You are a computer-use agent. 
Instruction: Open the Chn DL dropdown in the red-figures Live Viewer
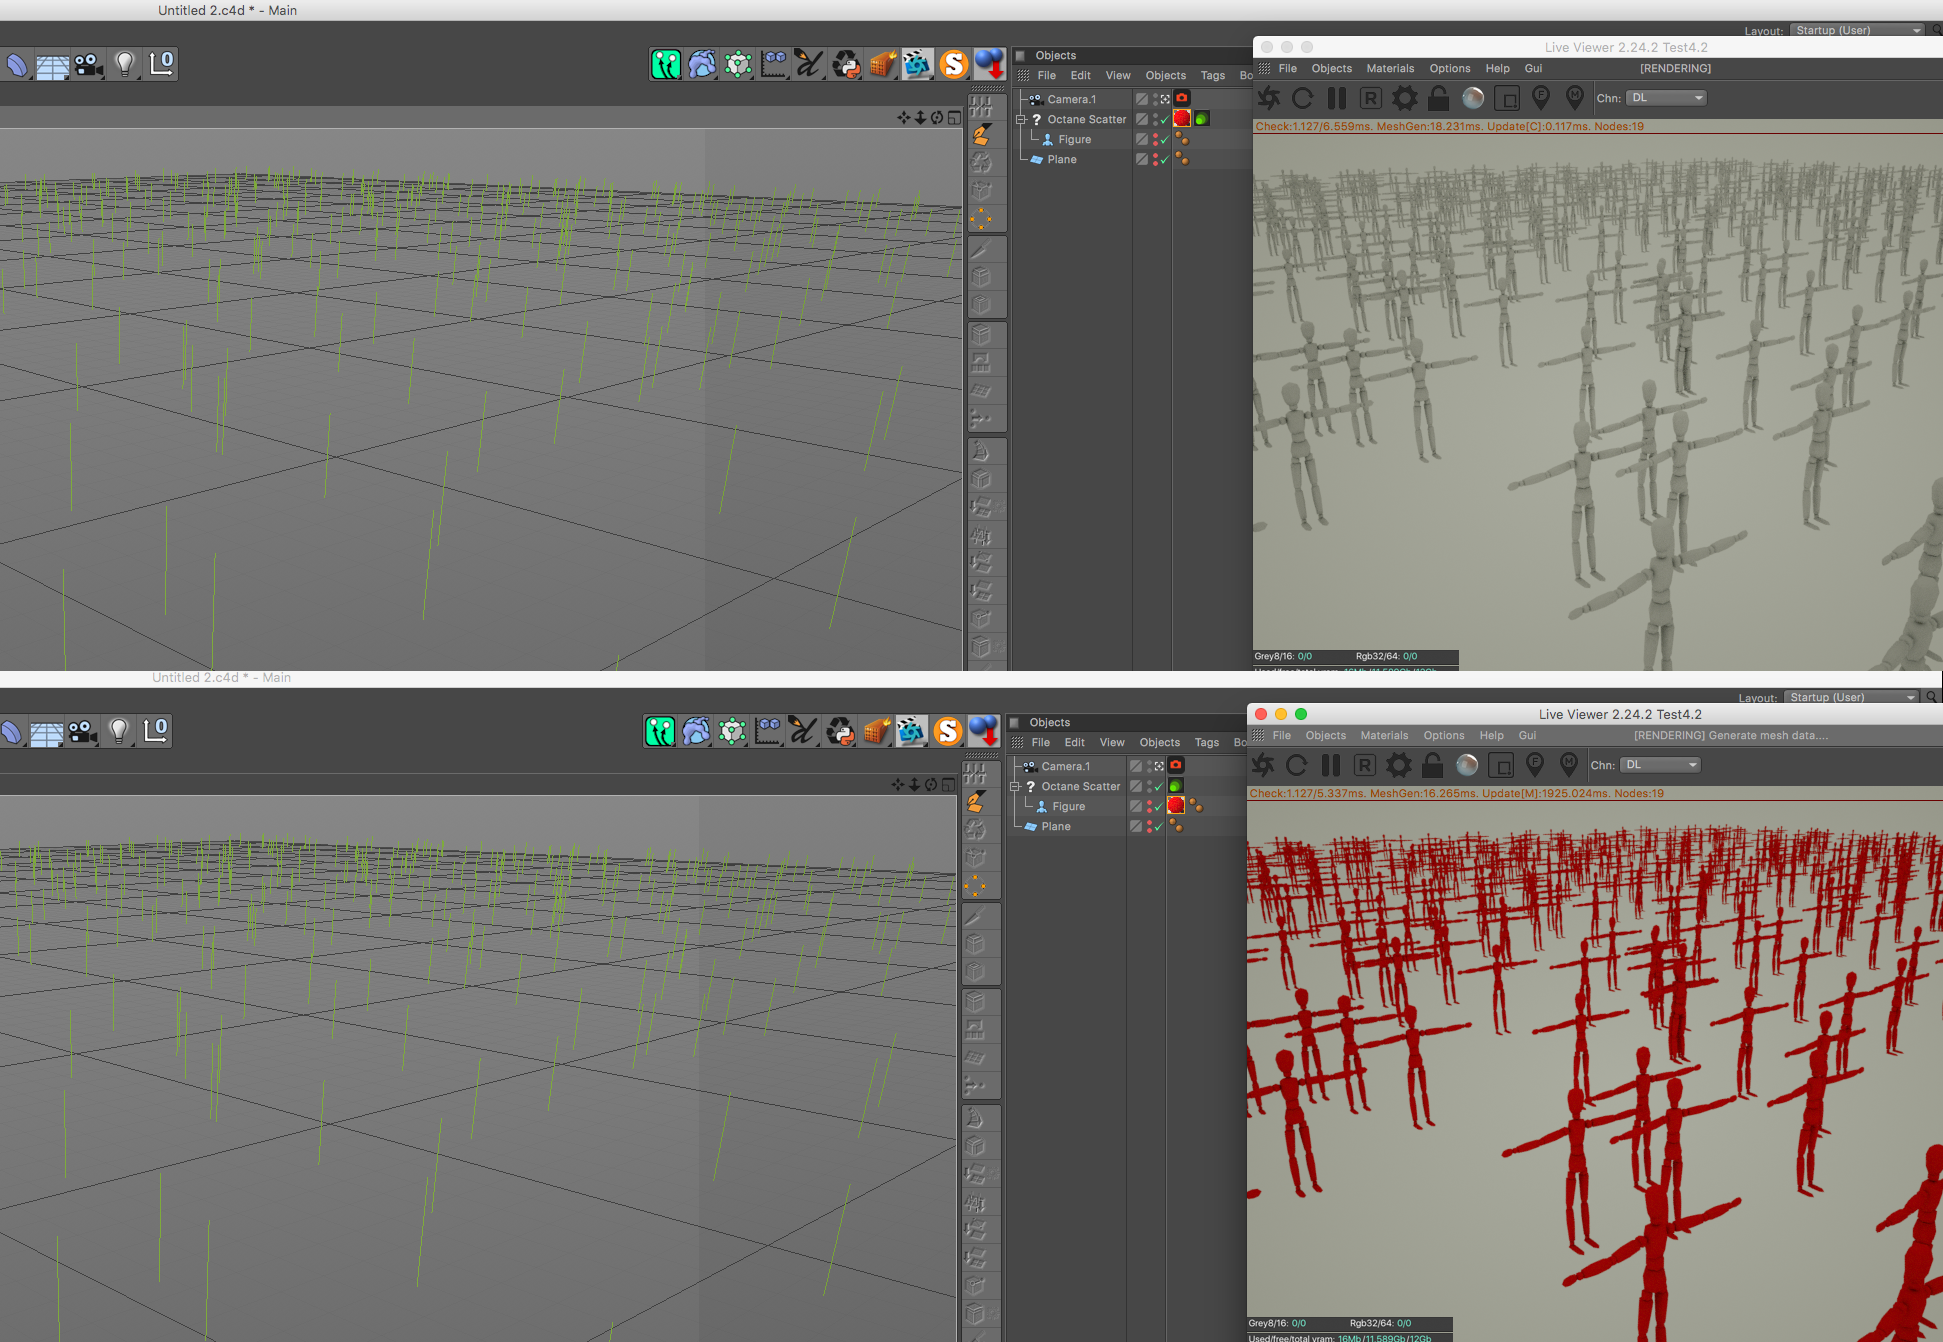(x=1662, y=765)
